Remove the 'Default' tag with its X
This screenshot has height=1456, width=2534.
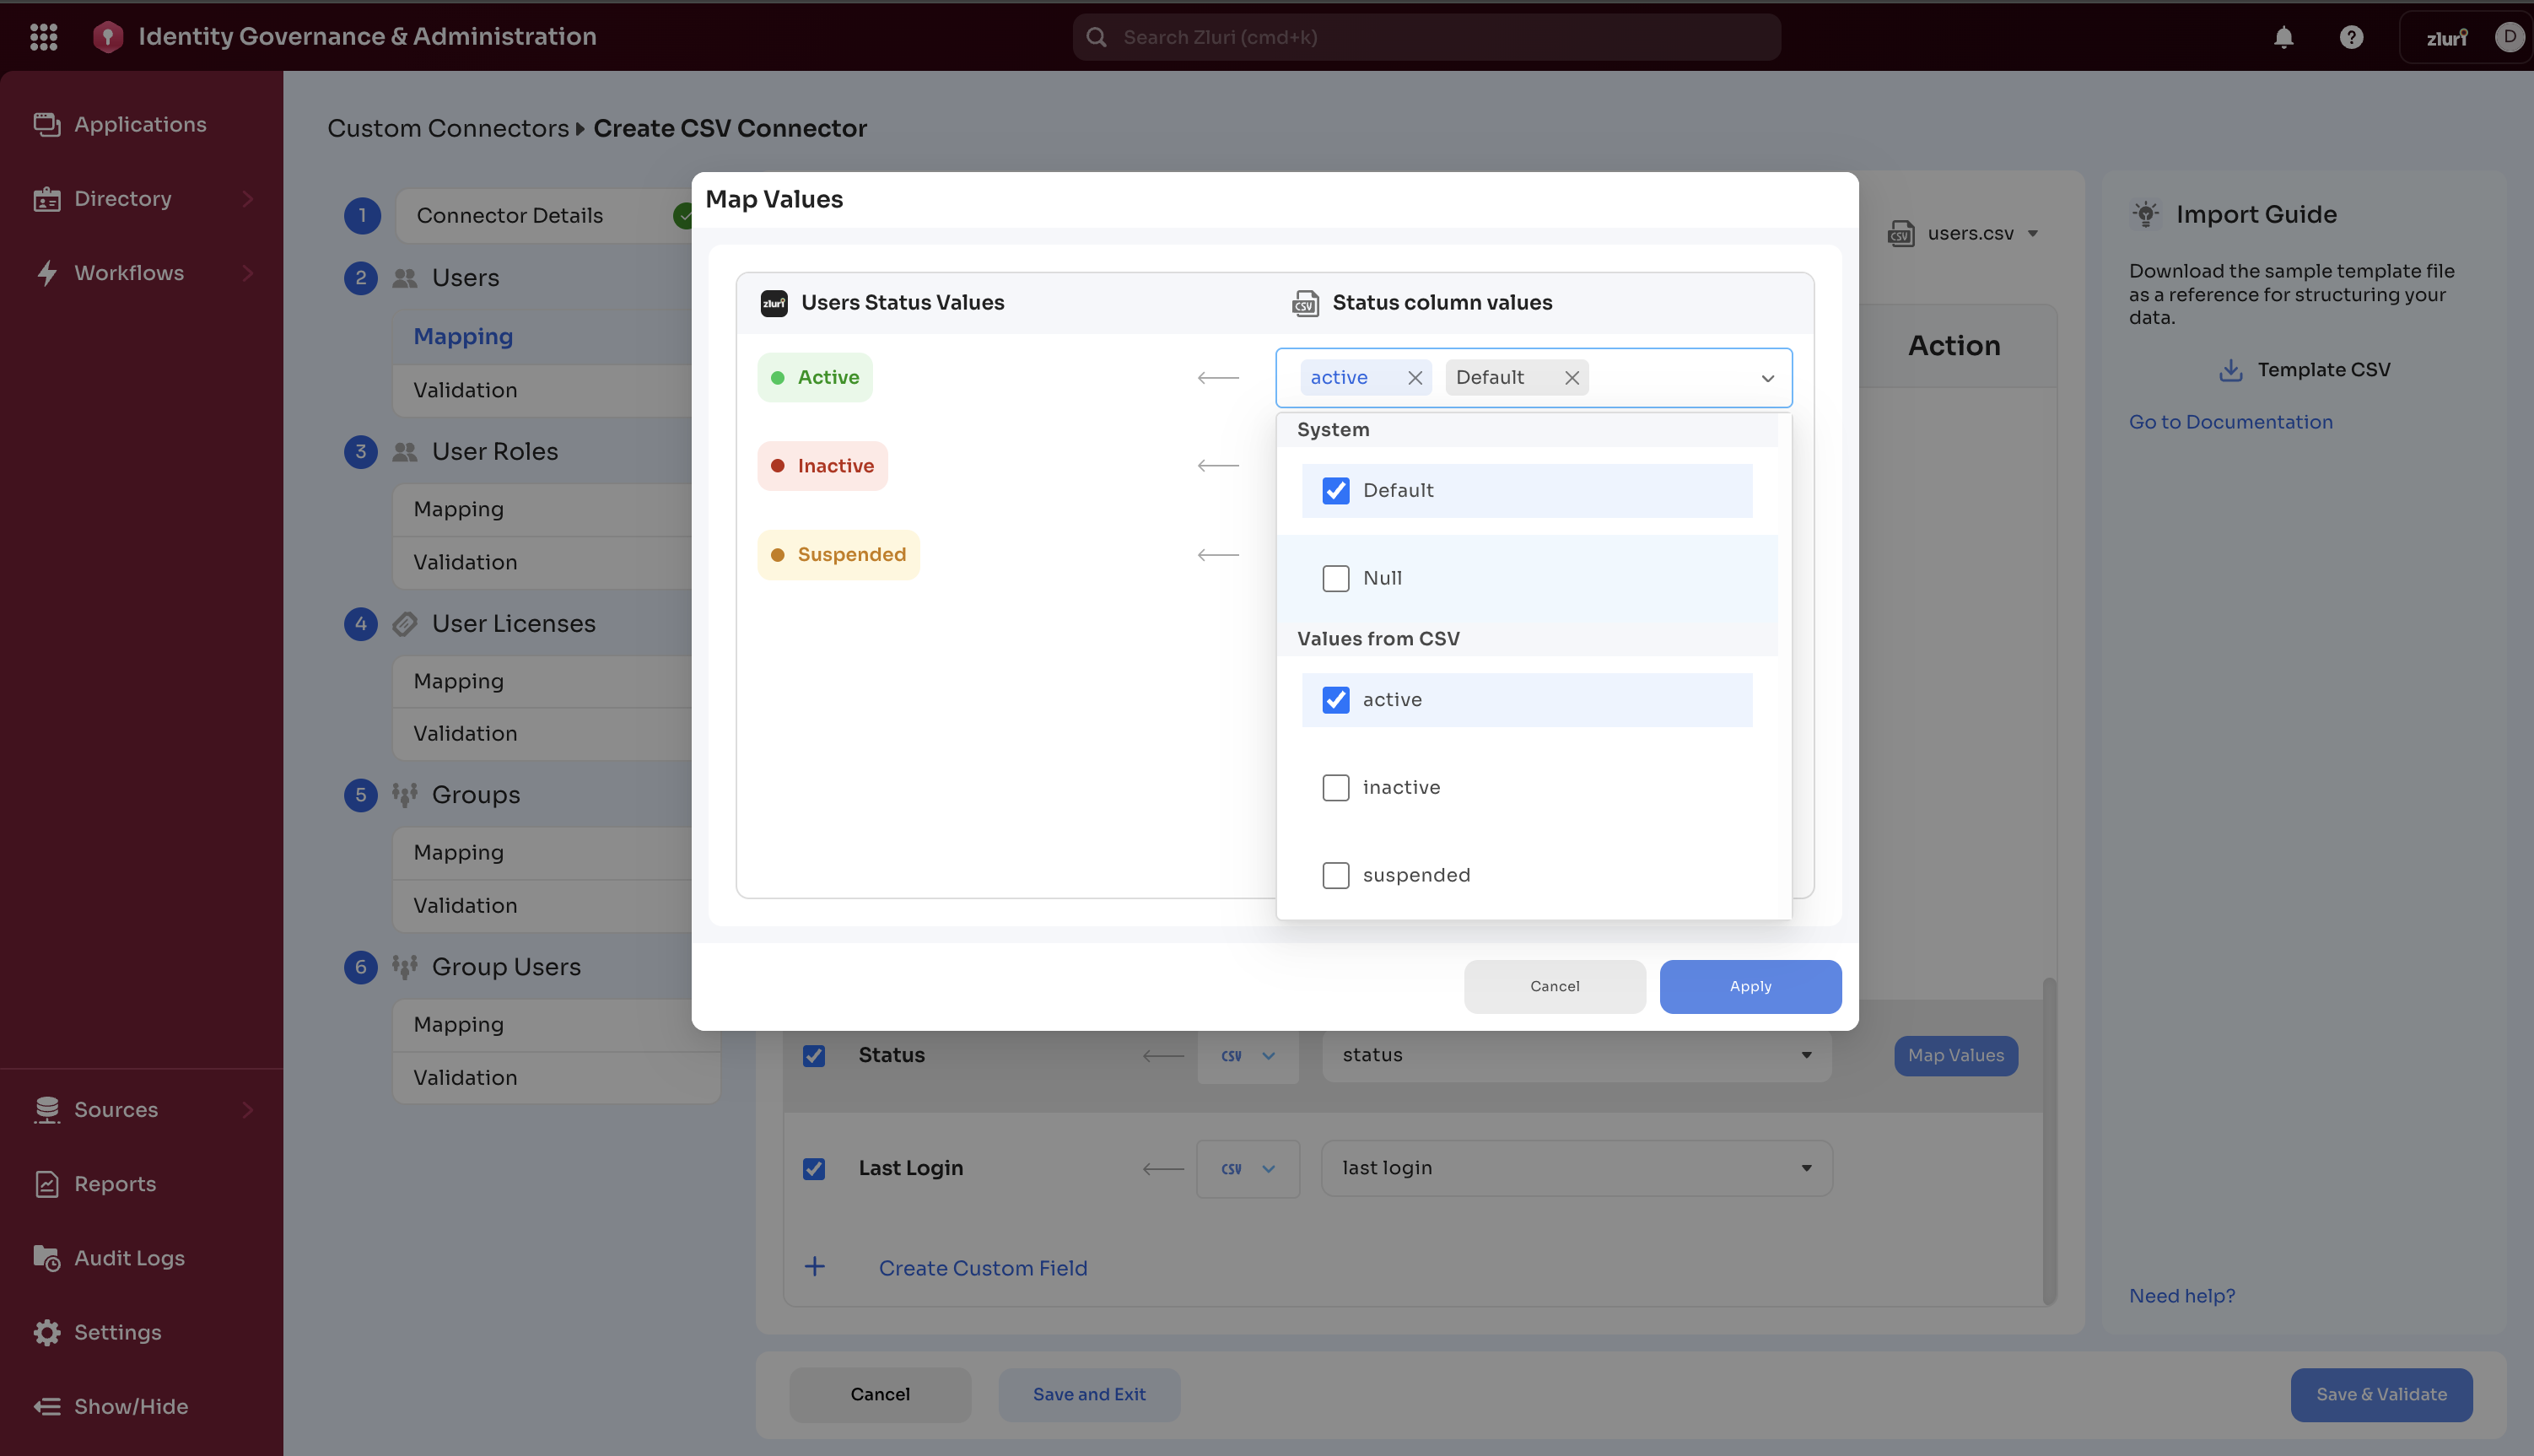click(x=1571, y=378)
